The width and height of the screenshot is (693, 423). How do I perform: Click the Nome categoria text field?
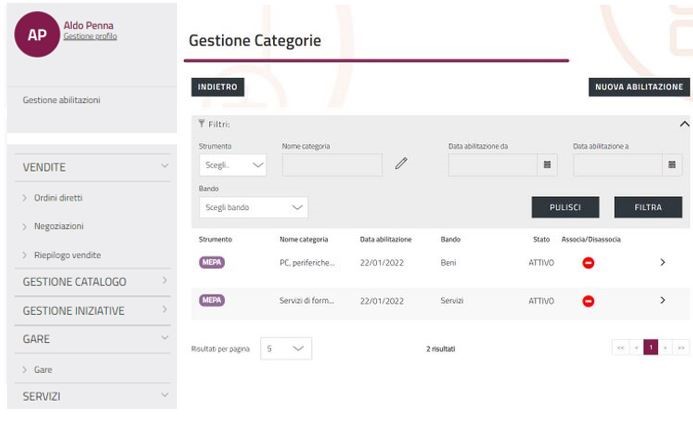[x=332, y=165]
